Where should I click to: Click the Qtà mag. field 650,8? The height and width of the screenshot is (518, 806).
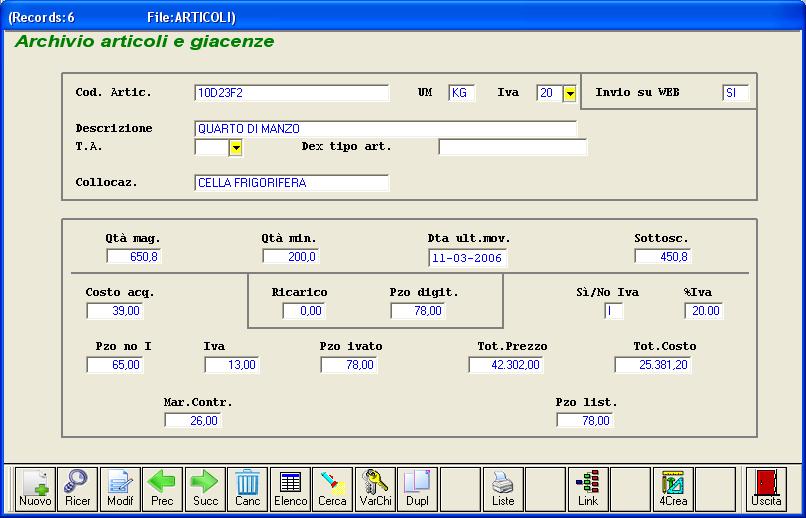tap(134, 256)
